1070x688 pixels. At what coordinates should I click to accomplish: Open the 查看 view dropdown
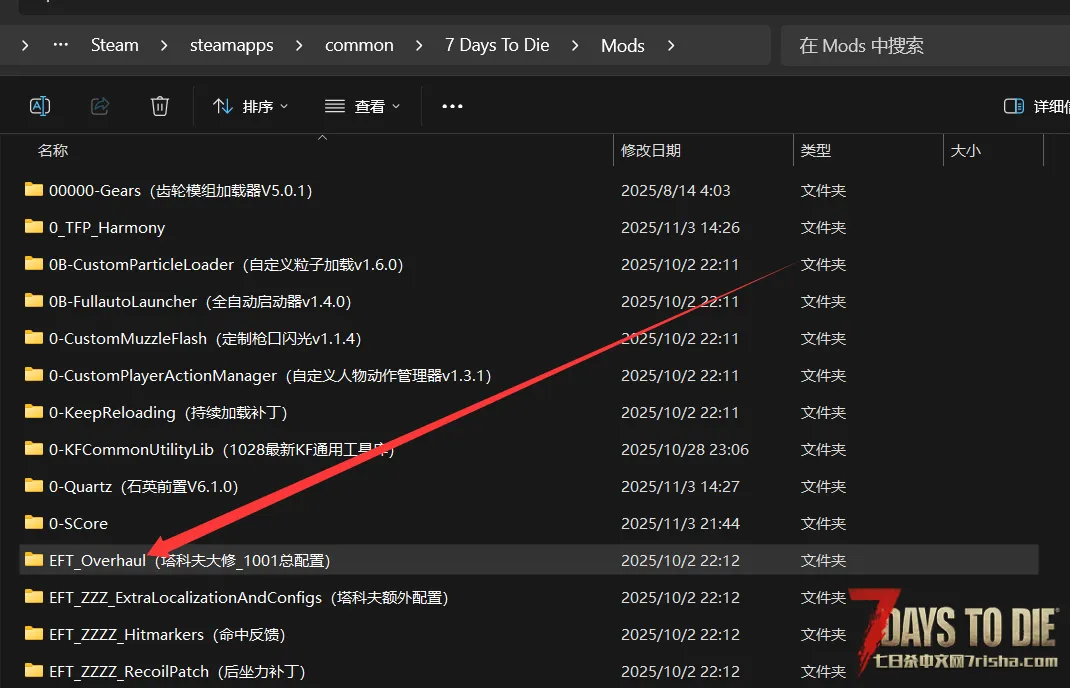pos(362,106)
